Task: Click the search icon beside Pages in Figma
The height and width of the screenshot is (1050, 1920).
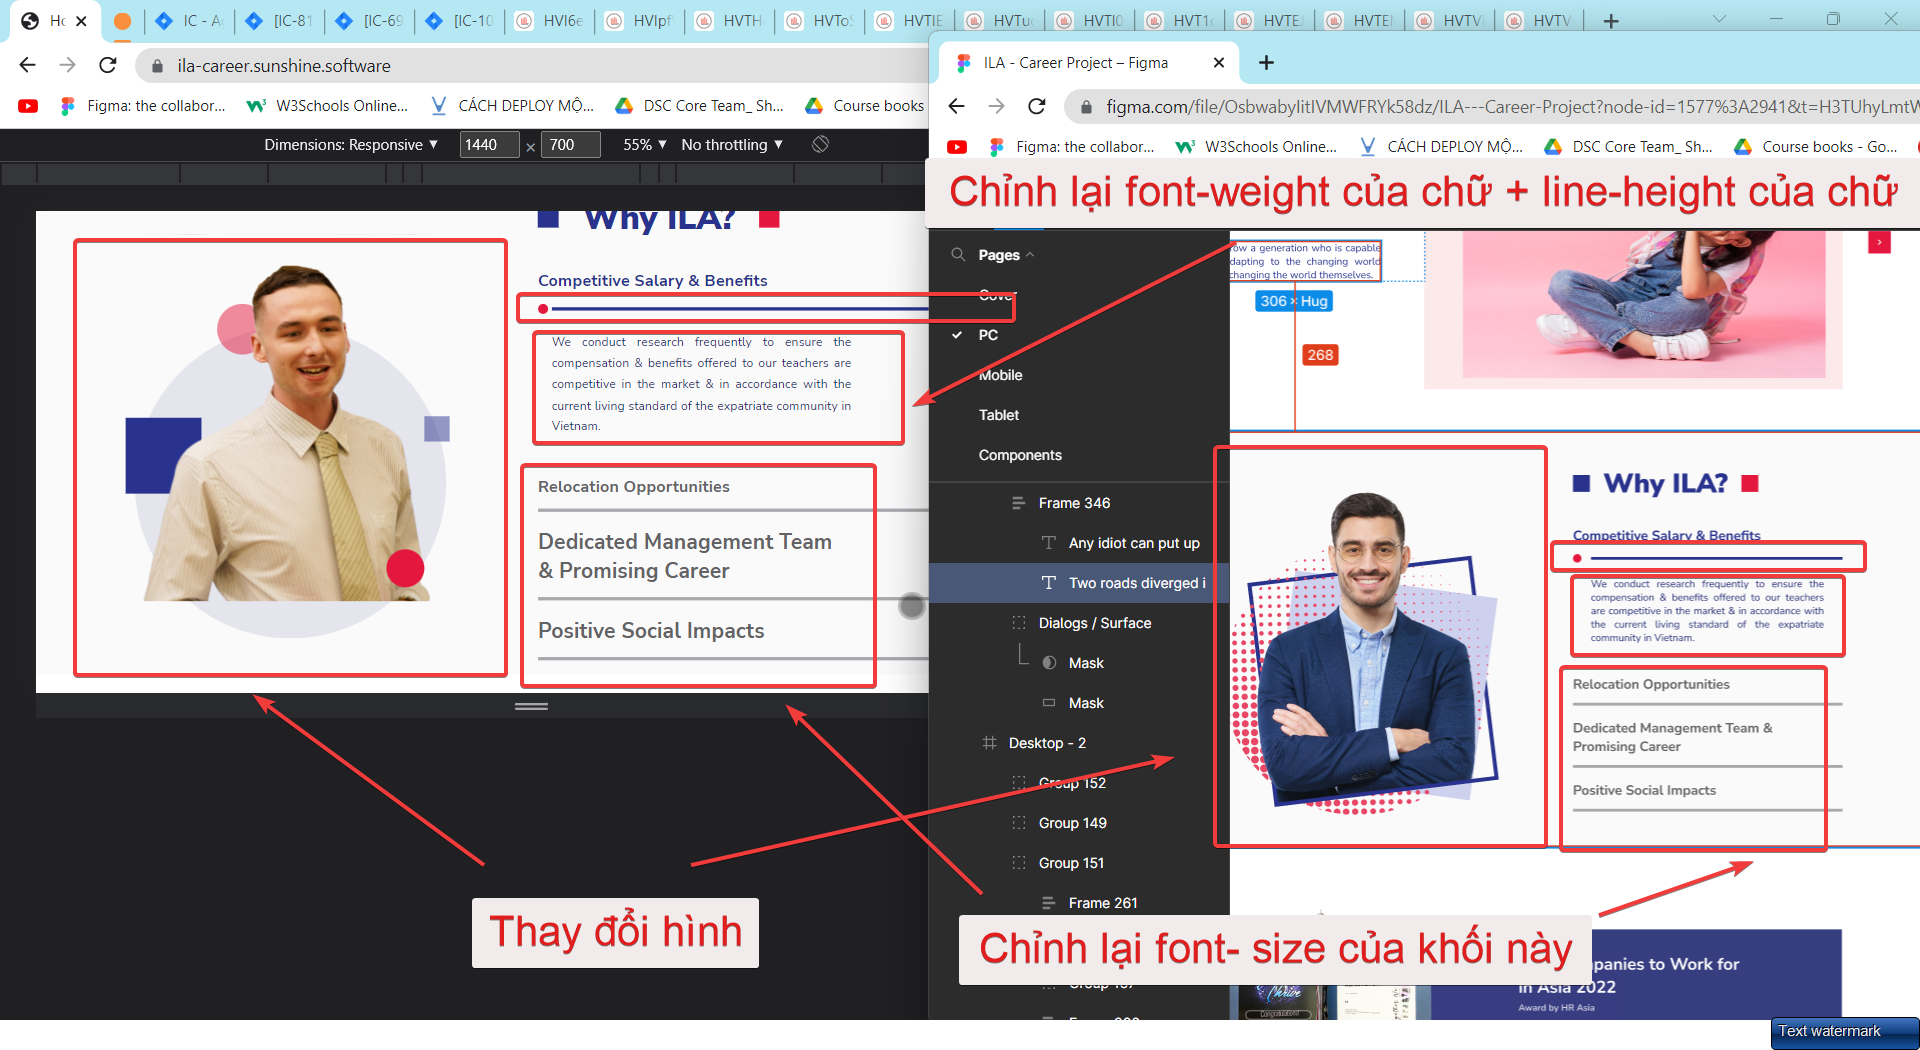Action: (x=958, y=255)
